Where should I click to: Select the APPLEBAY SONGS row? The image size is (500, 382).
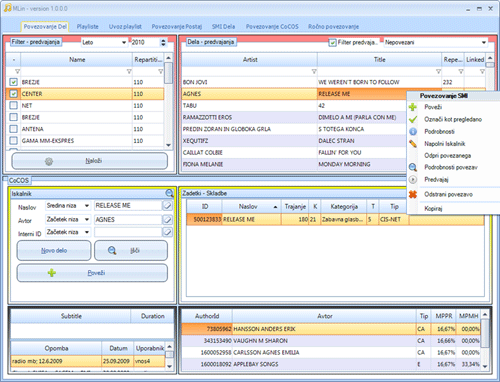pos(331,364)
